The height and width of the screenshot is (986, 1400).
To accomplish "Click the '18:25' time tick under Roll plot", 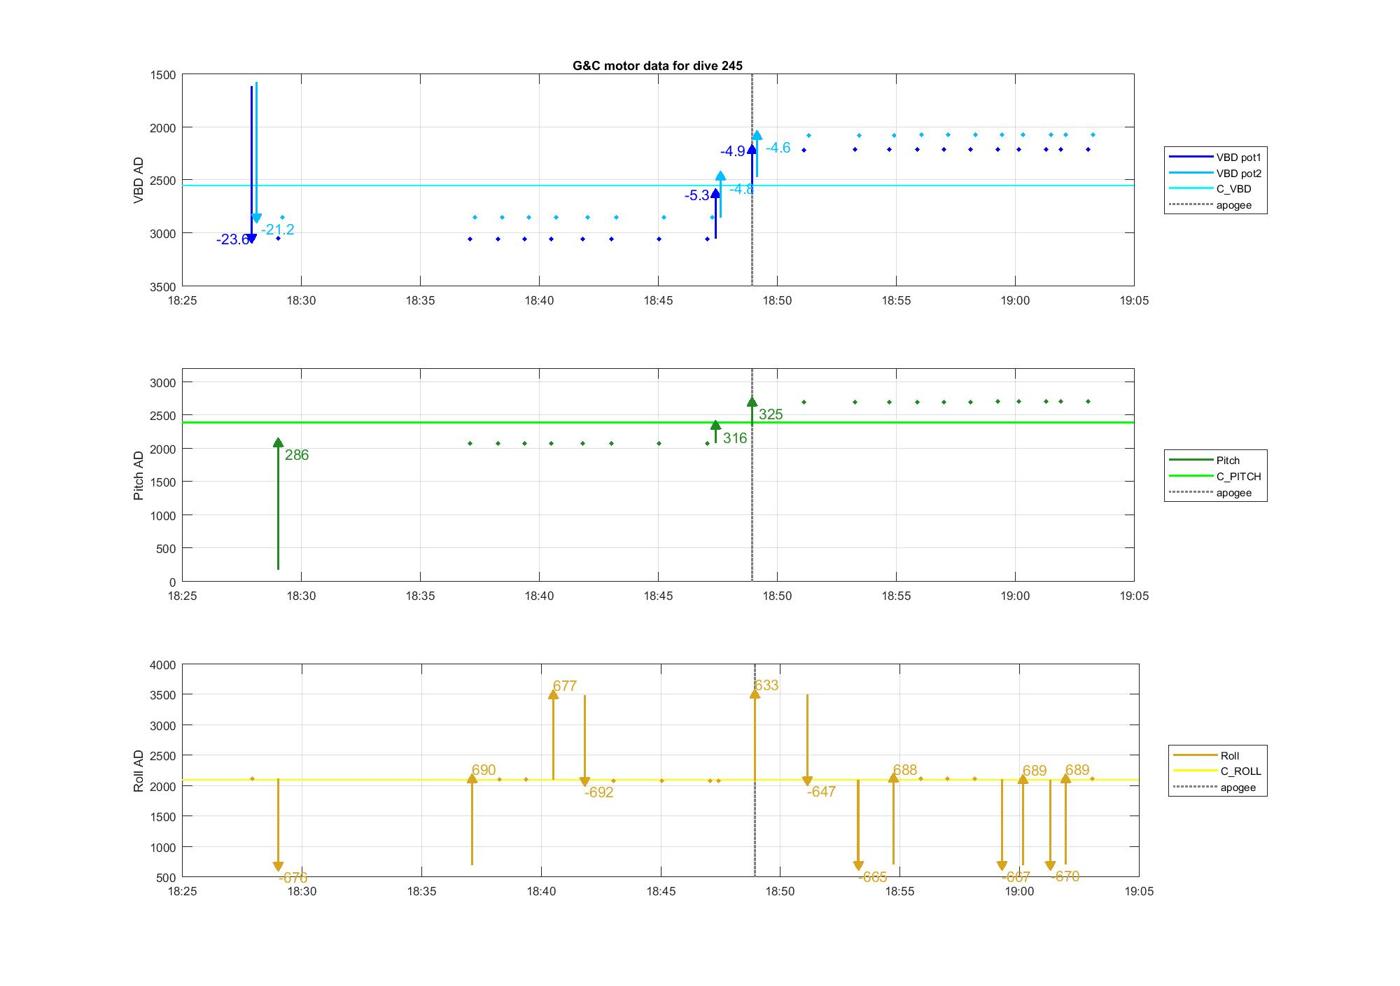I will coord(182,891).
